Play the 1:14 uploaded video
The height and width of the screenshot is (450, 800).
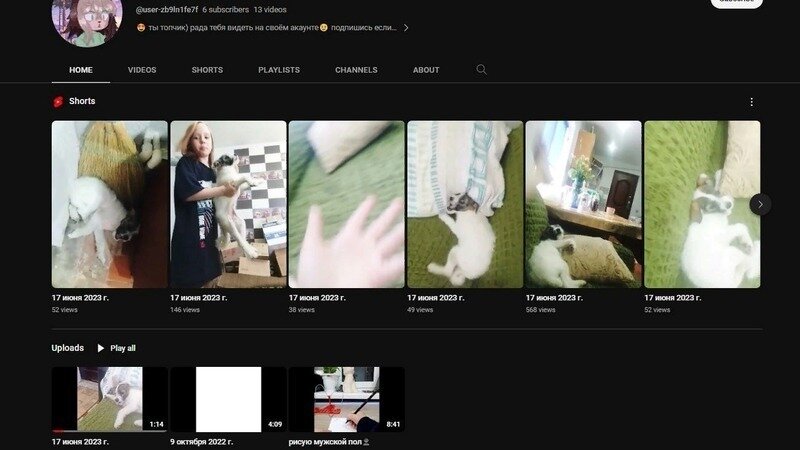pyautogui.click(x=109, y=399)
